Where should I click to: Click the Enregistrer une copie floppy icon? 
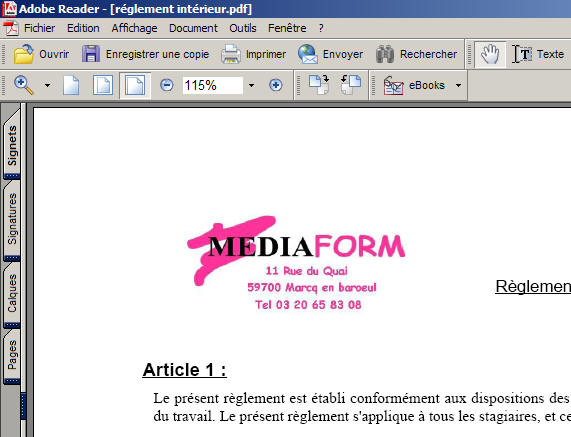point(91,54)
